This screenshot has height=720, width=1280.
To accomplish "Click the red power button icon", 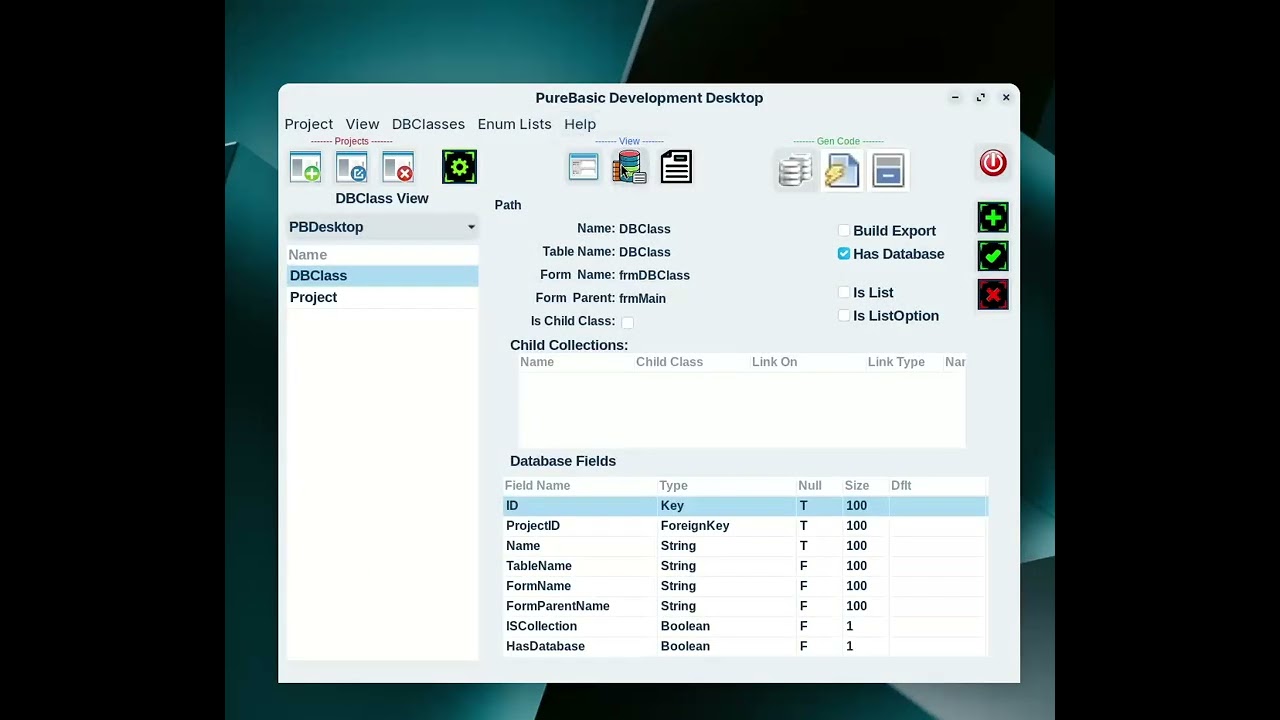I will [x=993, y=163].
